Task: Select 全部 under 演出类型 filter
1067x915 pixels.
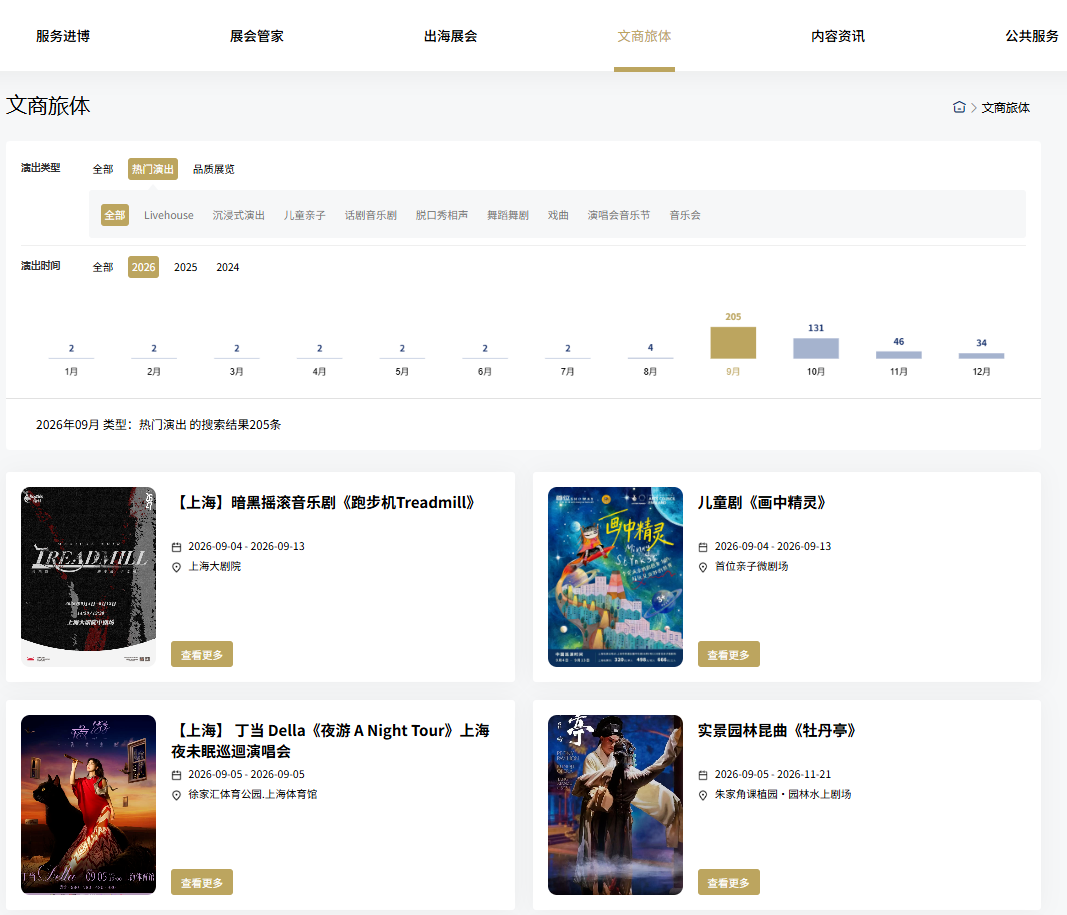Action: (103, 169)
